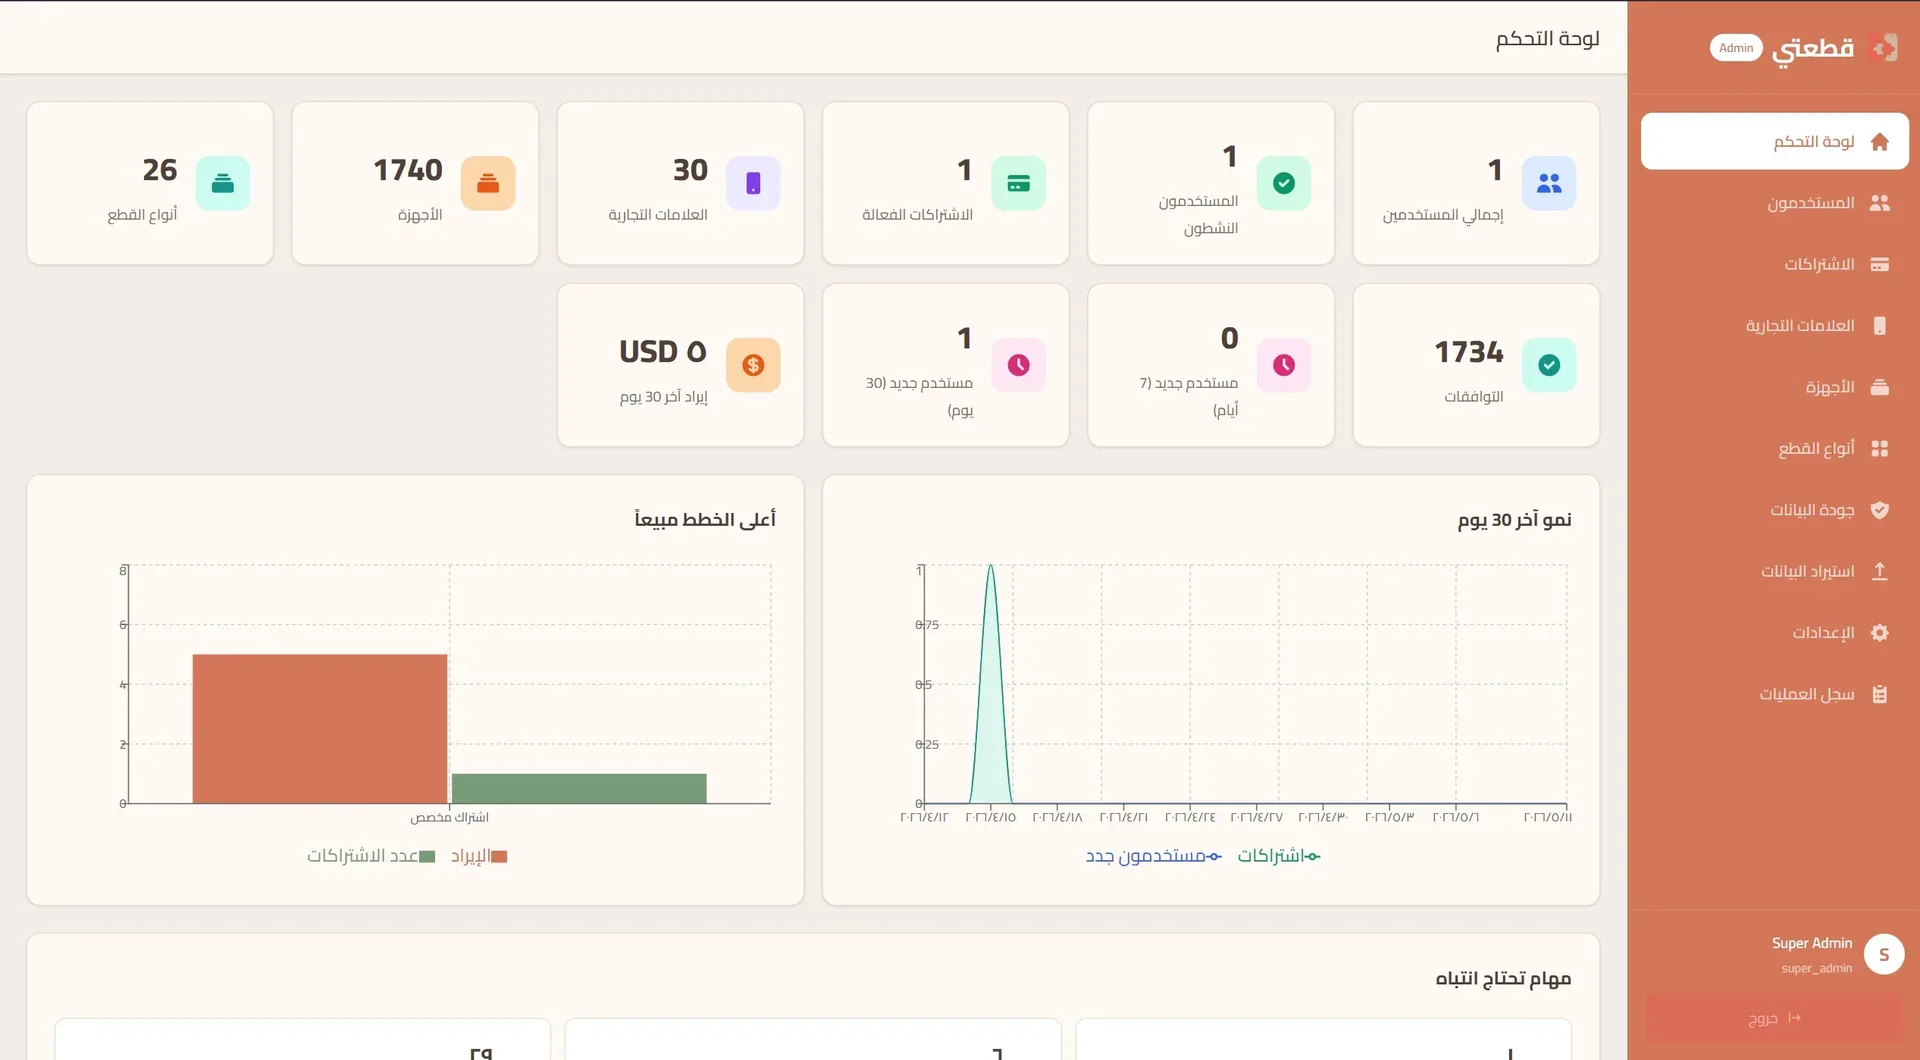Go to الاشتراكات in the sidebar
The width and height of the screenshot is (1920, 1060).
1775,264
